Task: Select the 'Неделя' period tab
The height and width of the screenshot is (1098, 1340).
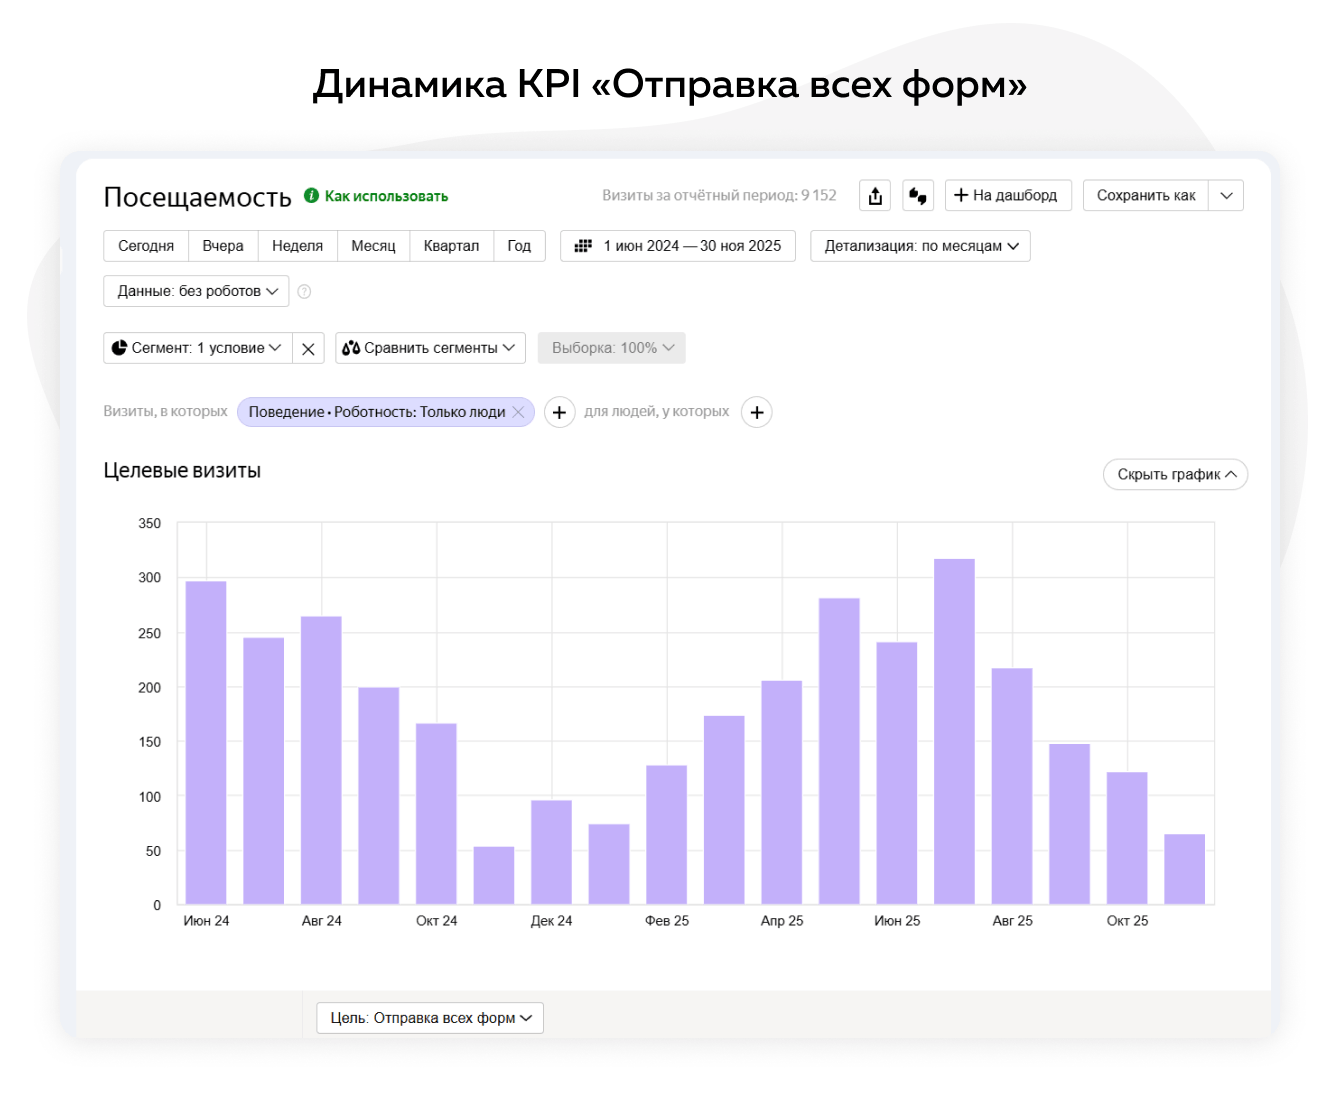Action: click(x=297, y=246)
